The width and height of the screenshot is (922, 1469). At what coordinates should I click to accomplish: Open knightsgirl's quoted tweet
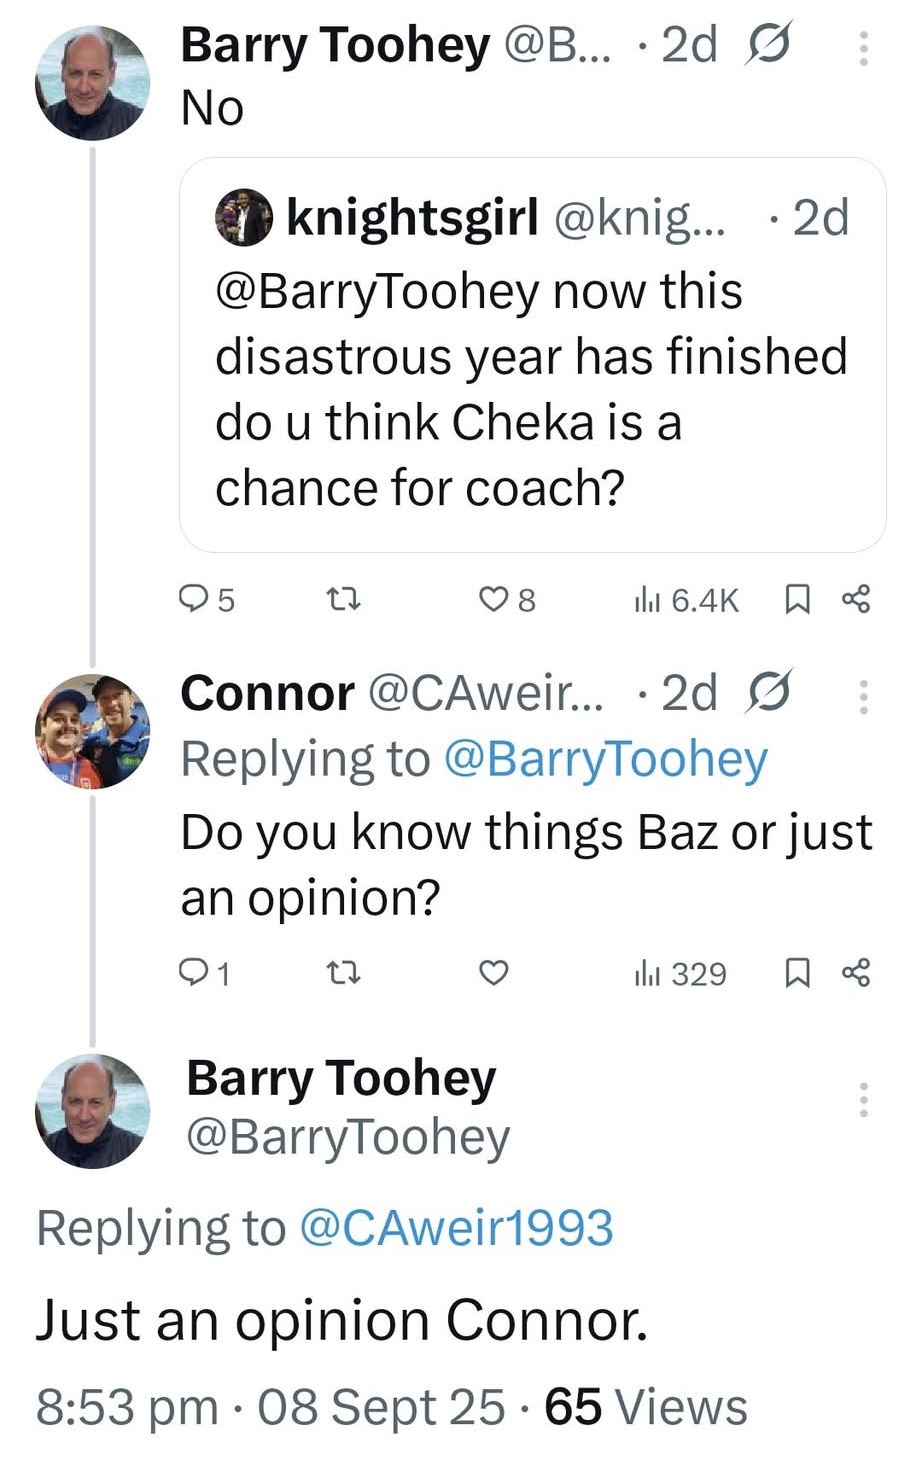(x=532, y=355)
